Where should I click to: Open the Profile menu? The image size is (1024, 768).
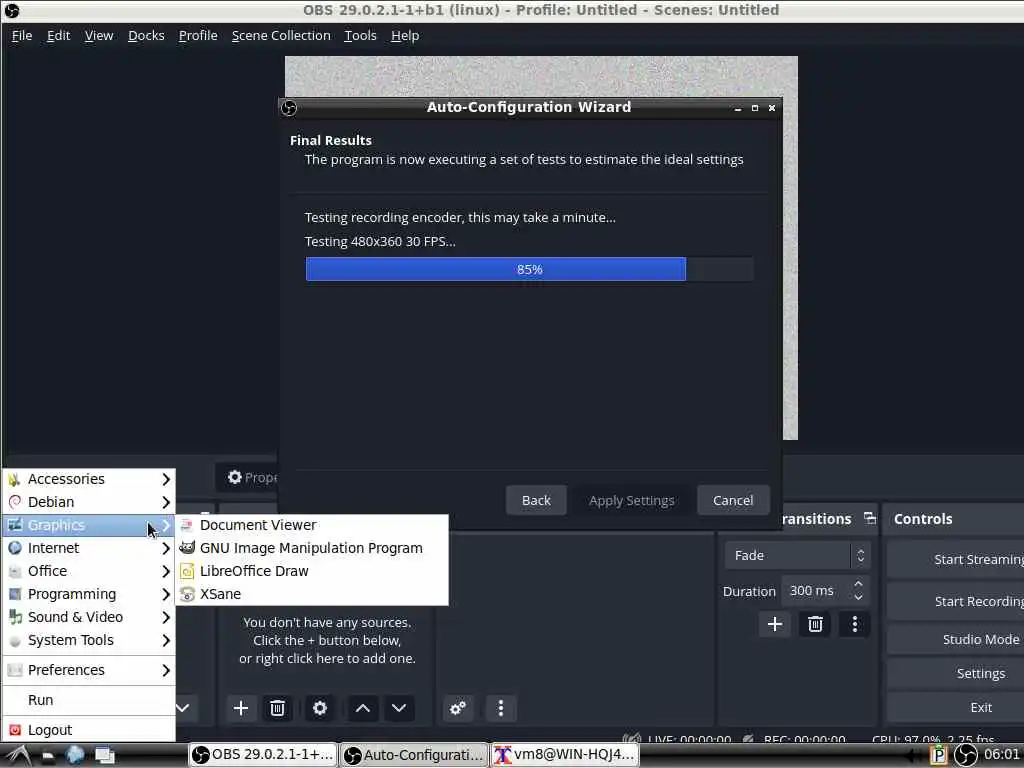(198, 36)
